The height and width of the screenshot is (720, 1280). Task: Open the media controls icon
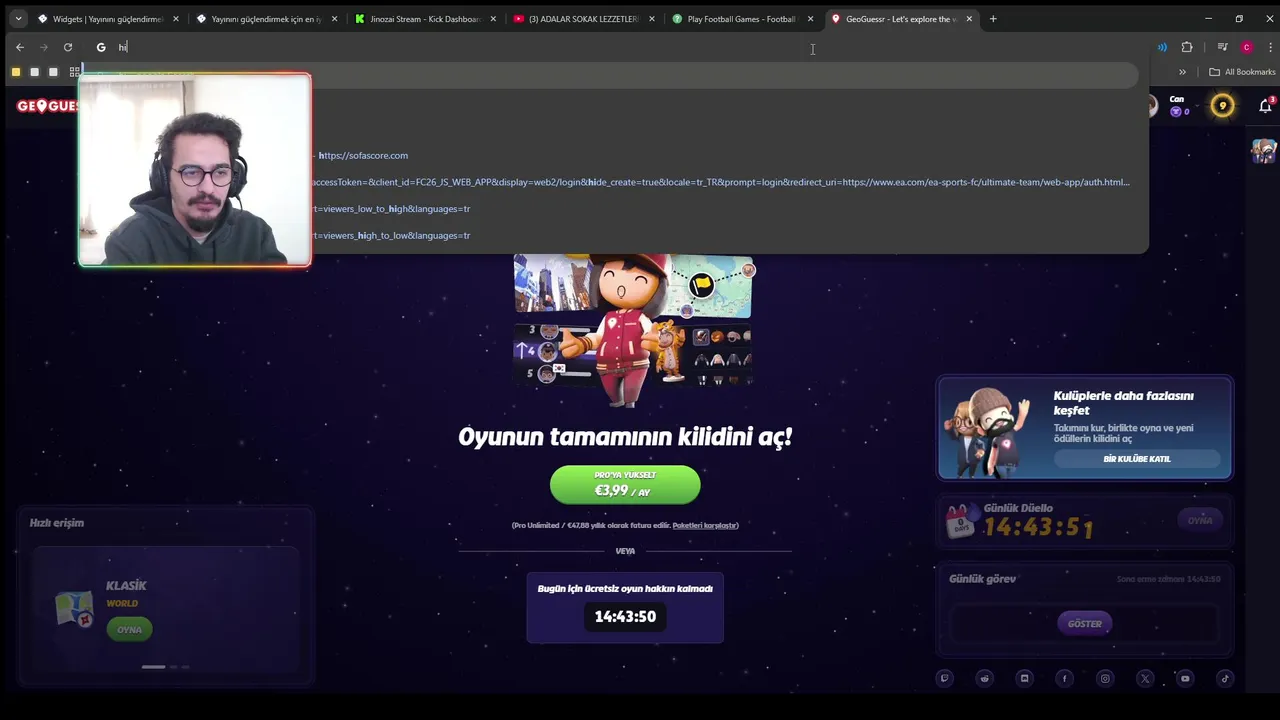point(1222,47)
